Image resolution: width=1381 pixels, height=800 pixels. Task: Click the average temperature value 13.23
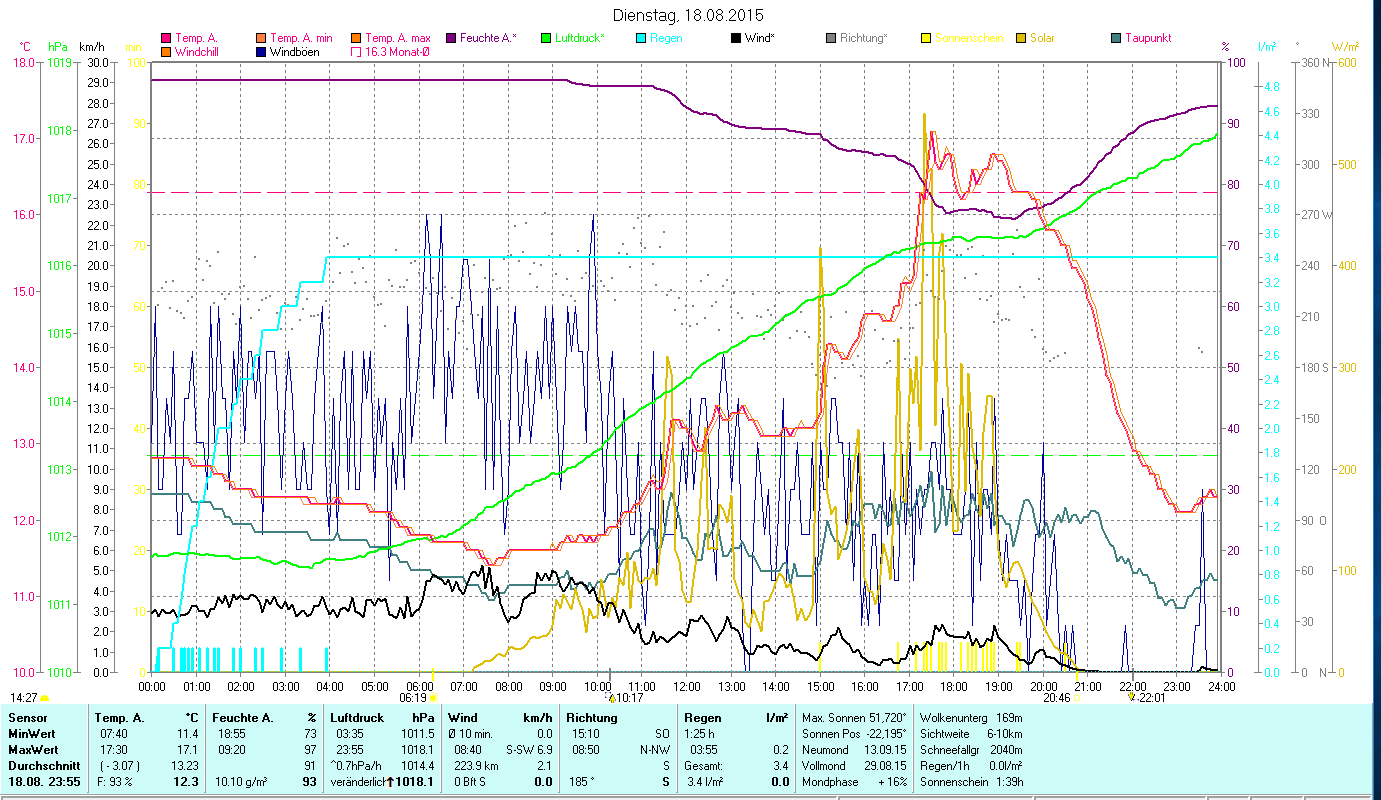185,766
